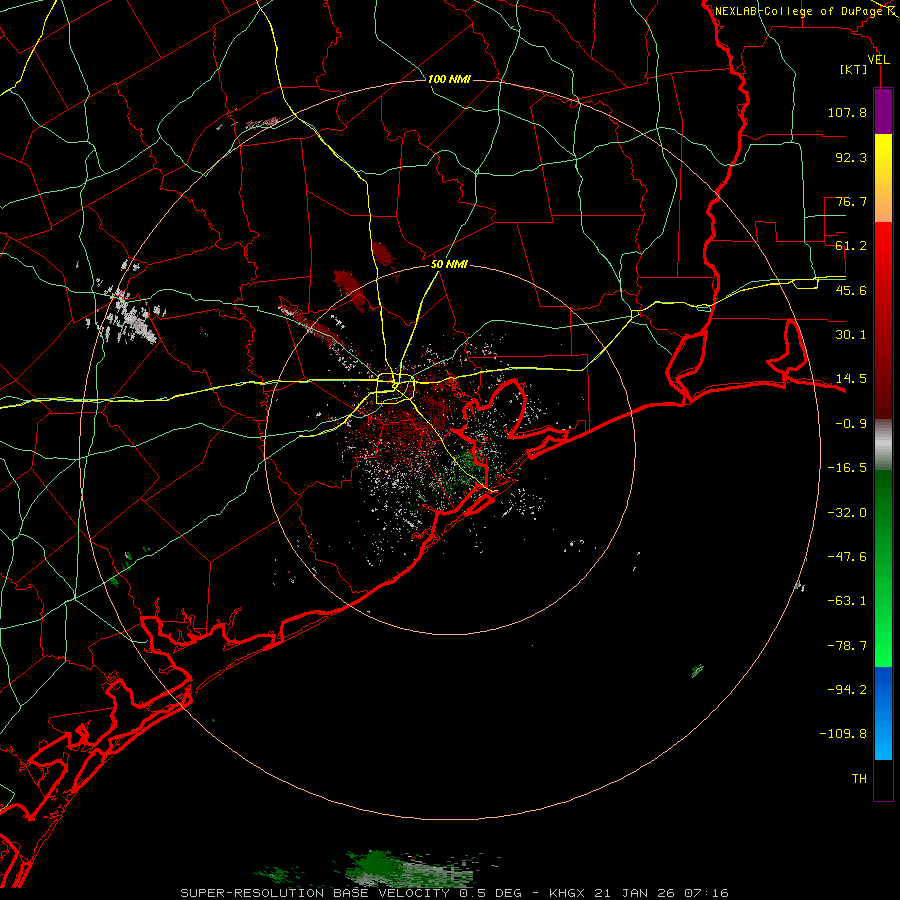
Task: Click the 92.3 velocity legend value
Action: pos(851,157)
